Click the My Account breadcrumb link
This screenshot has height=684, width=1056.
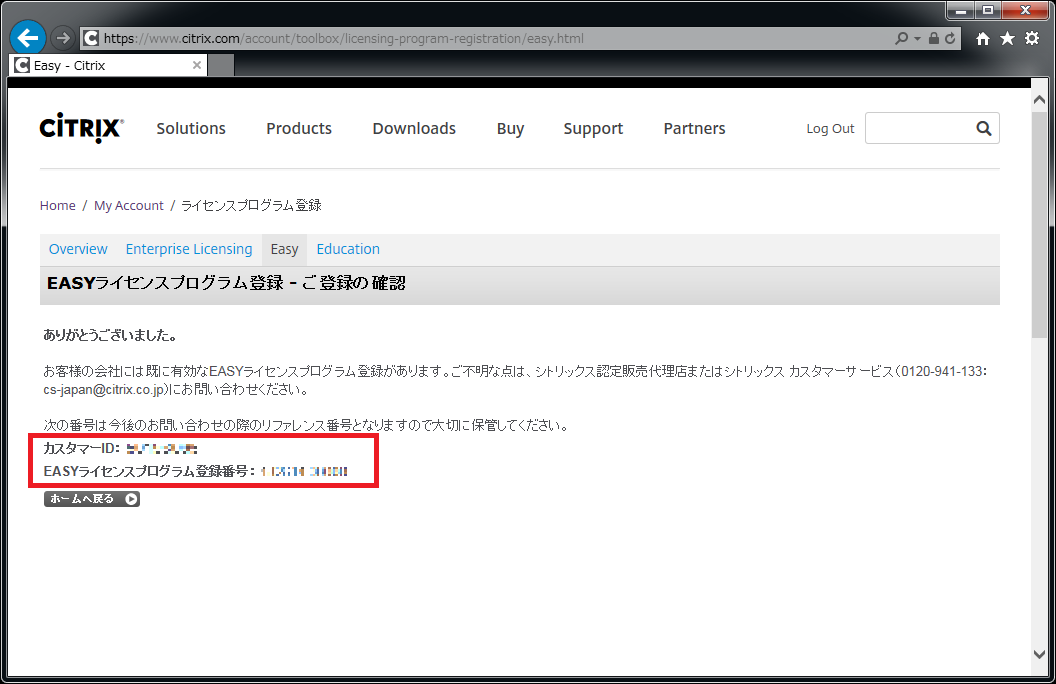click(128, 205)
